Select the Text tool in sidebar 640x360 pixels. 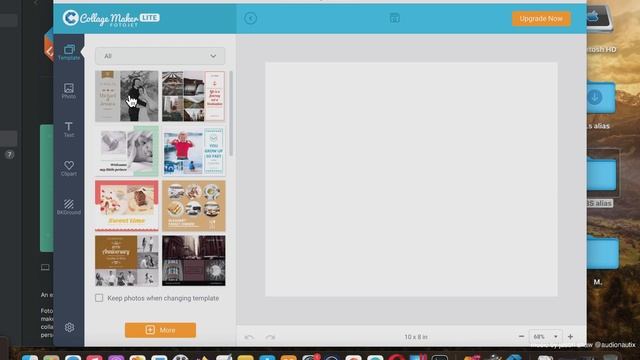pos(69,129)
